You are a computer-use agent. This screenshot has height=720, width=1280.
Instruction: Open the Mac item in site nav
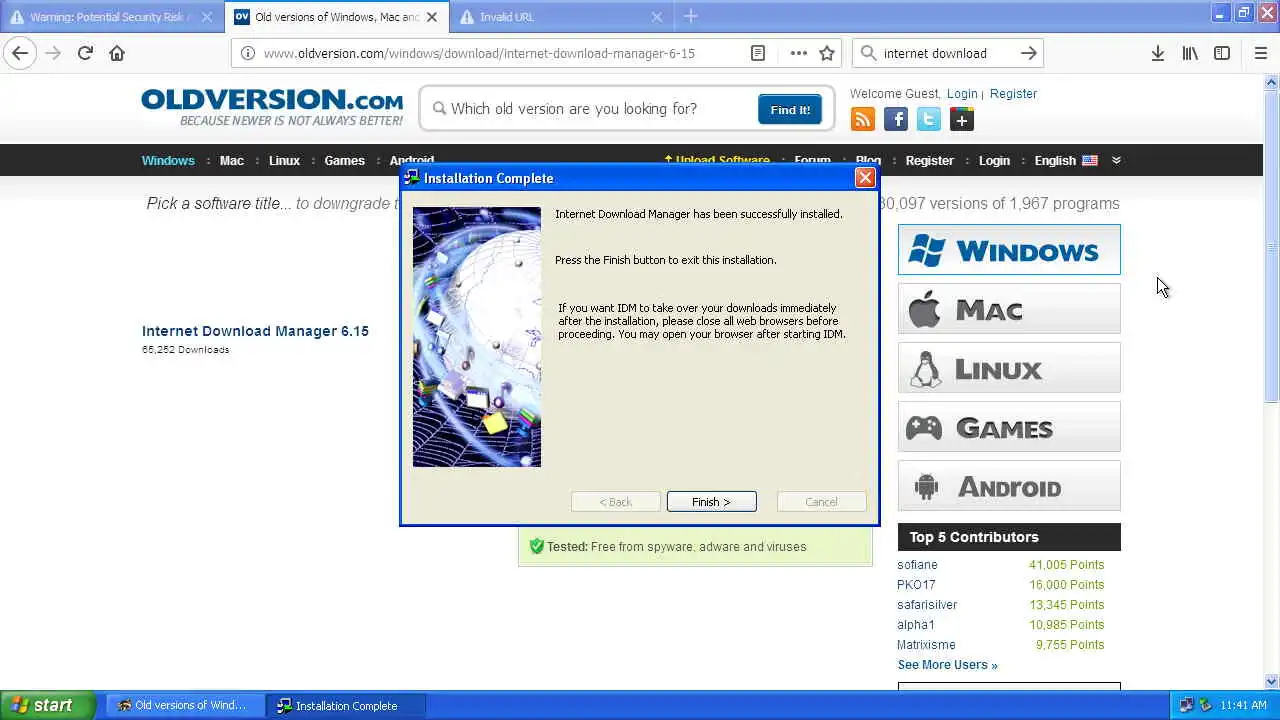click(232, 160)
